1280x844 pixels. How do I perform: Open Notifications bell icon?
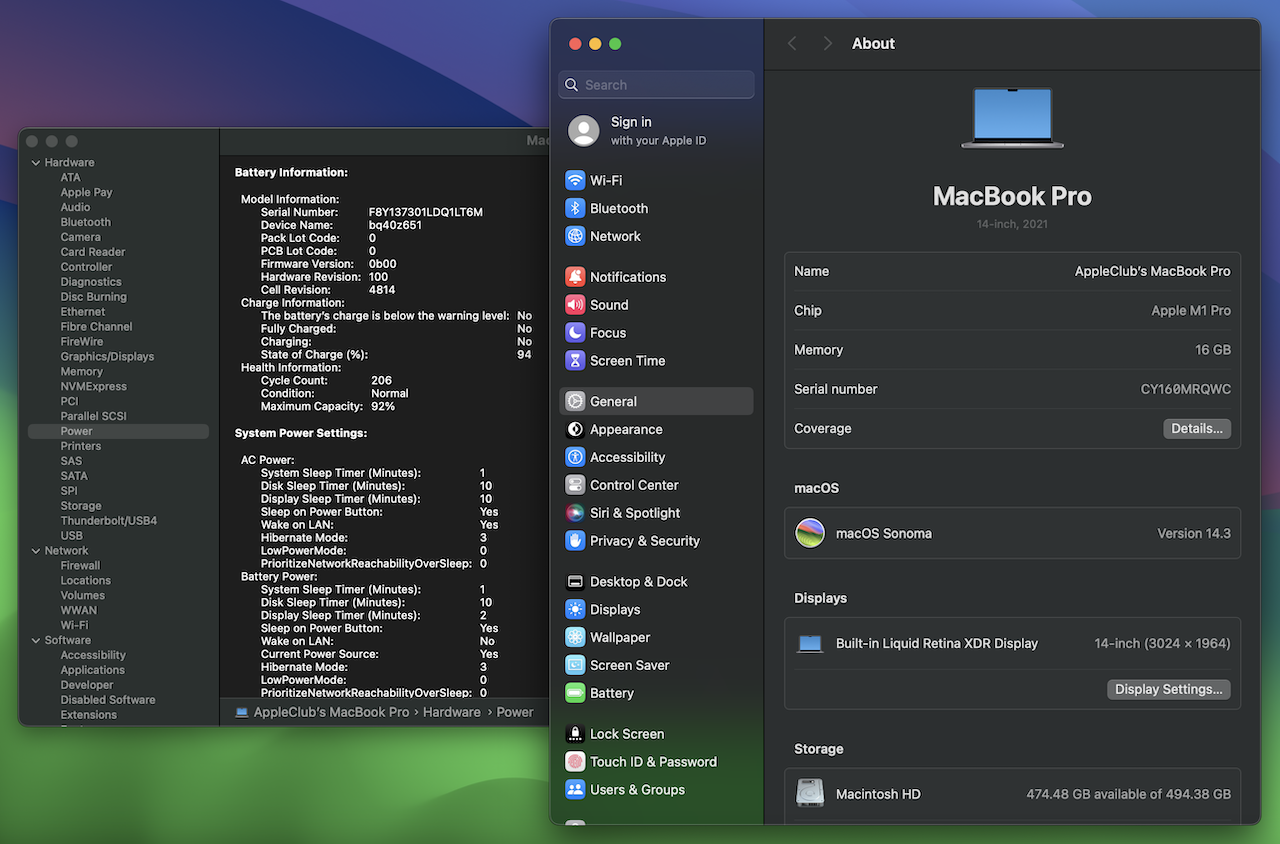click(x=575, y=277)
